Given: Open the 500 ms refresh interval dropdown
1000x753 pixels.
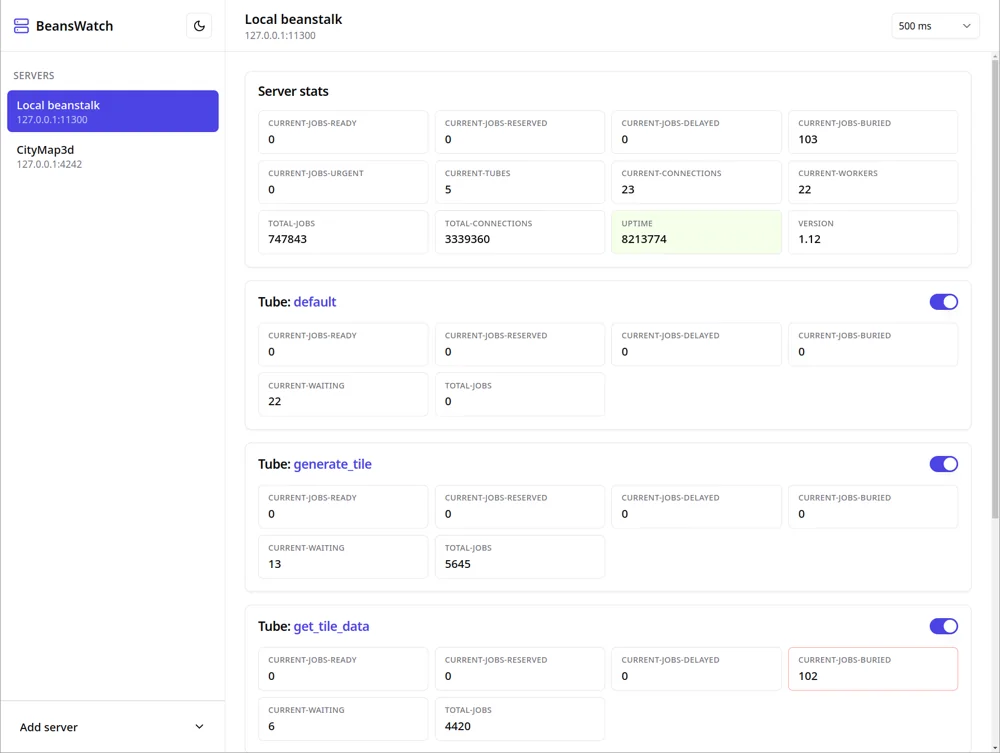Looking at the screenshot, I should [x=935, y=26].
